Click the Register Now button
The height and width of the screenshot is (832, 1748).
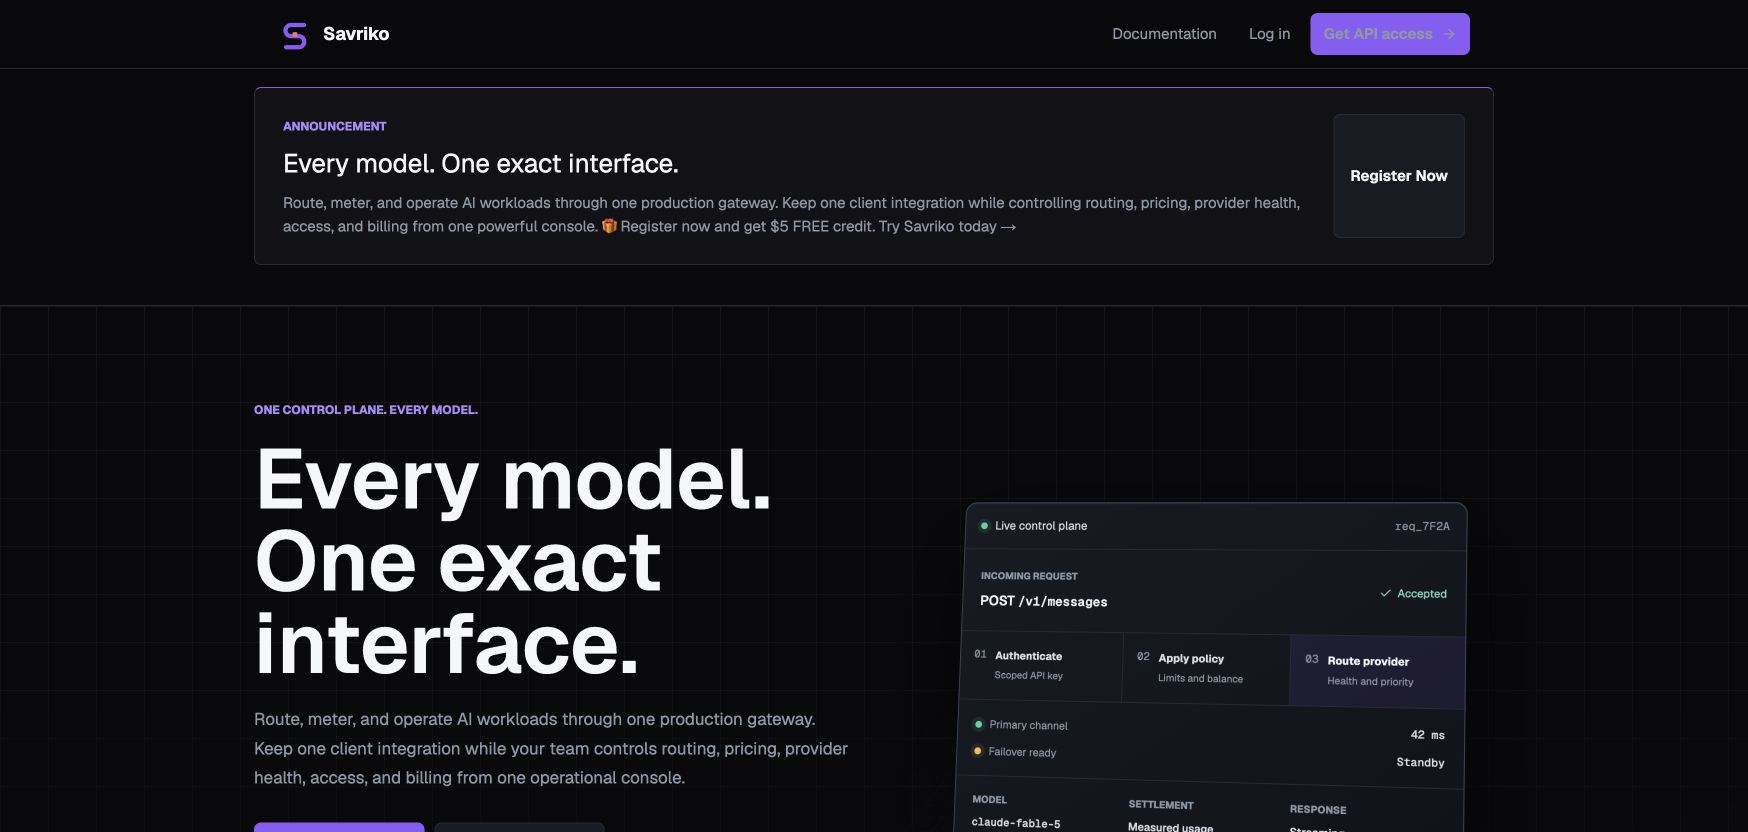pyautogui.click(x=1399, y=176)
